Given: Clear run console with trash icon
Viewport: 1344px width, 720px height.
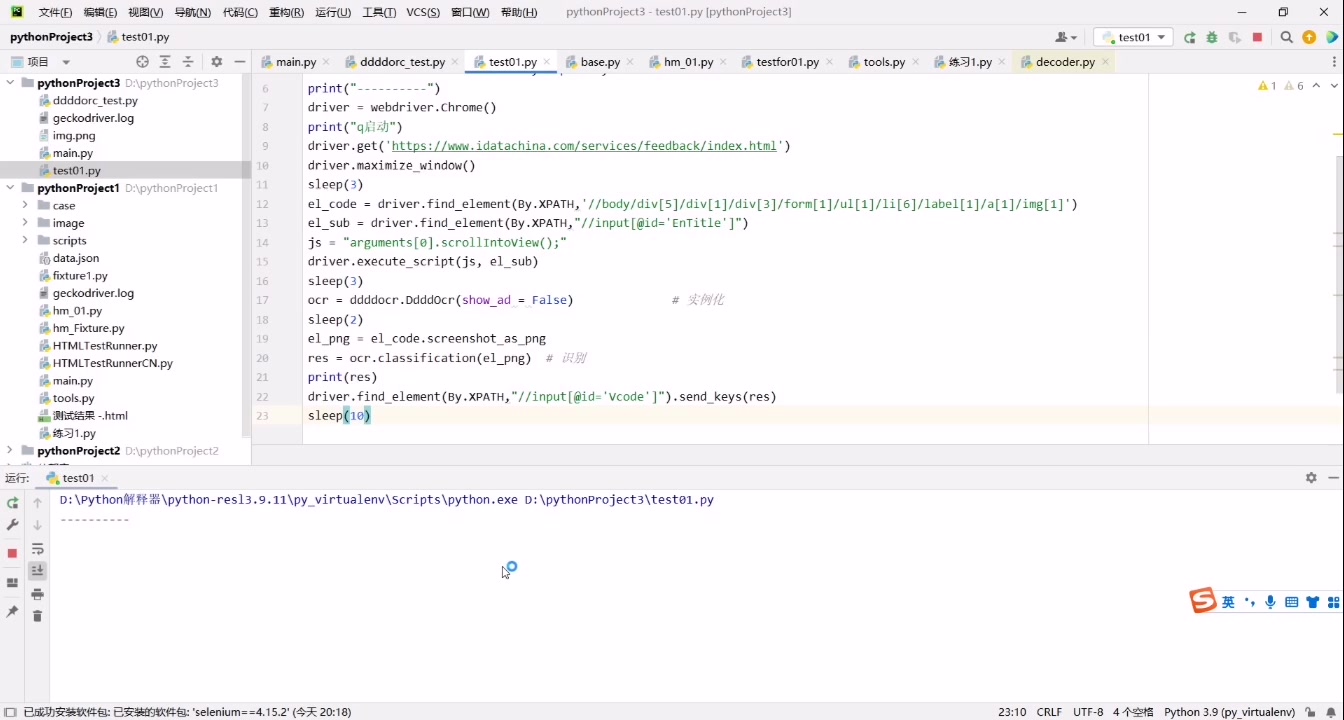Looking at the screenshot, I should (x=37, y=616).
